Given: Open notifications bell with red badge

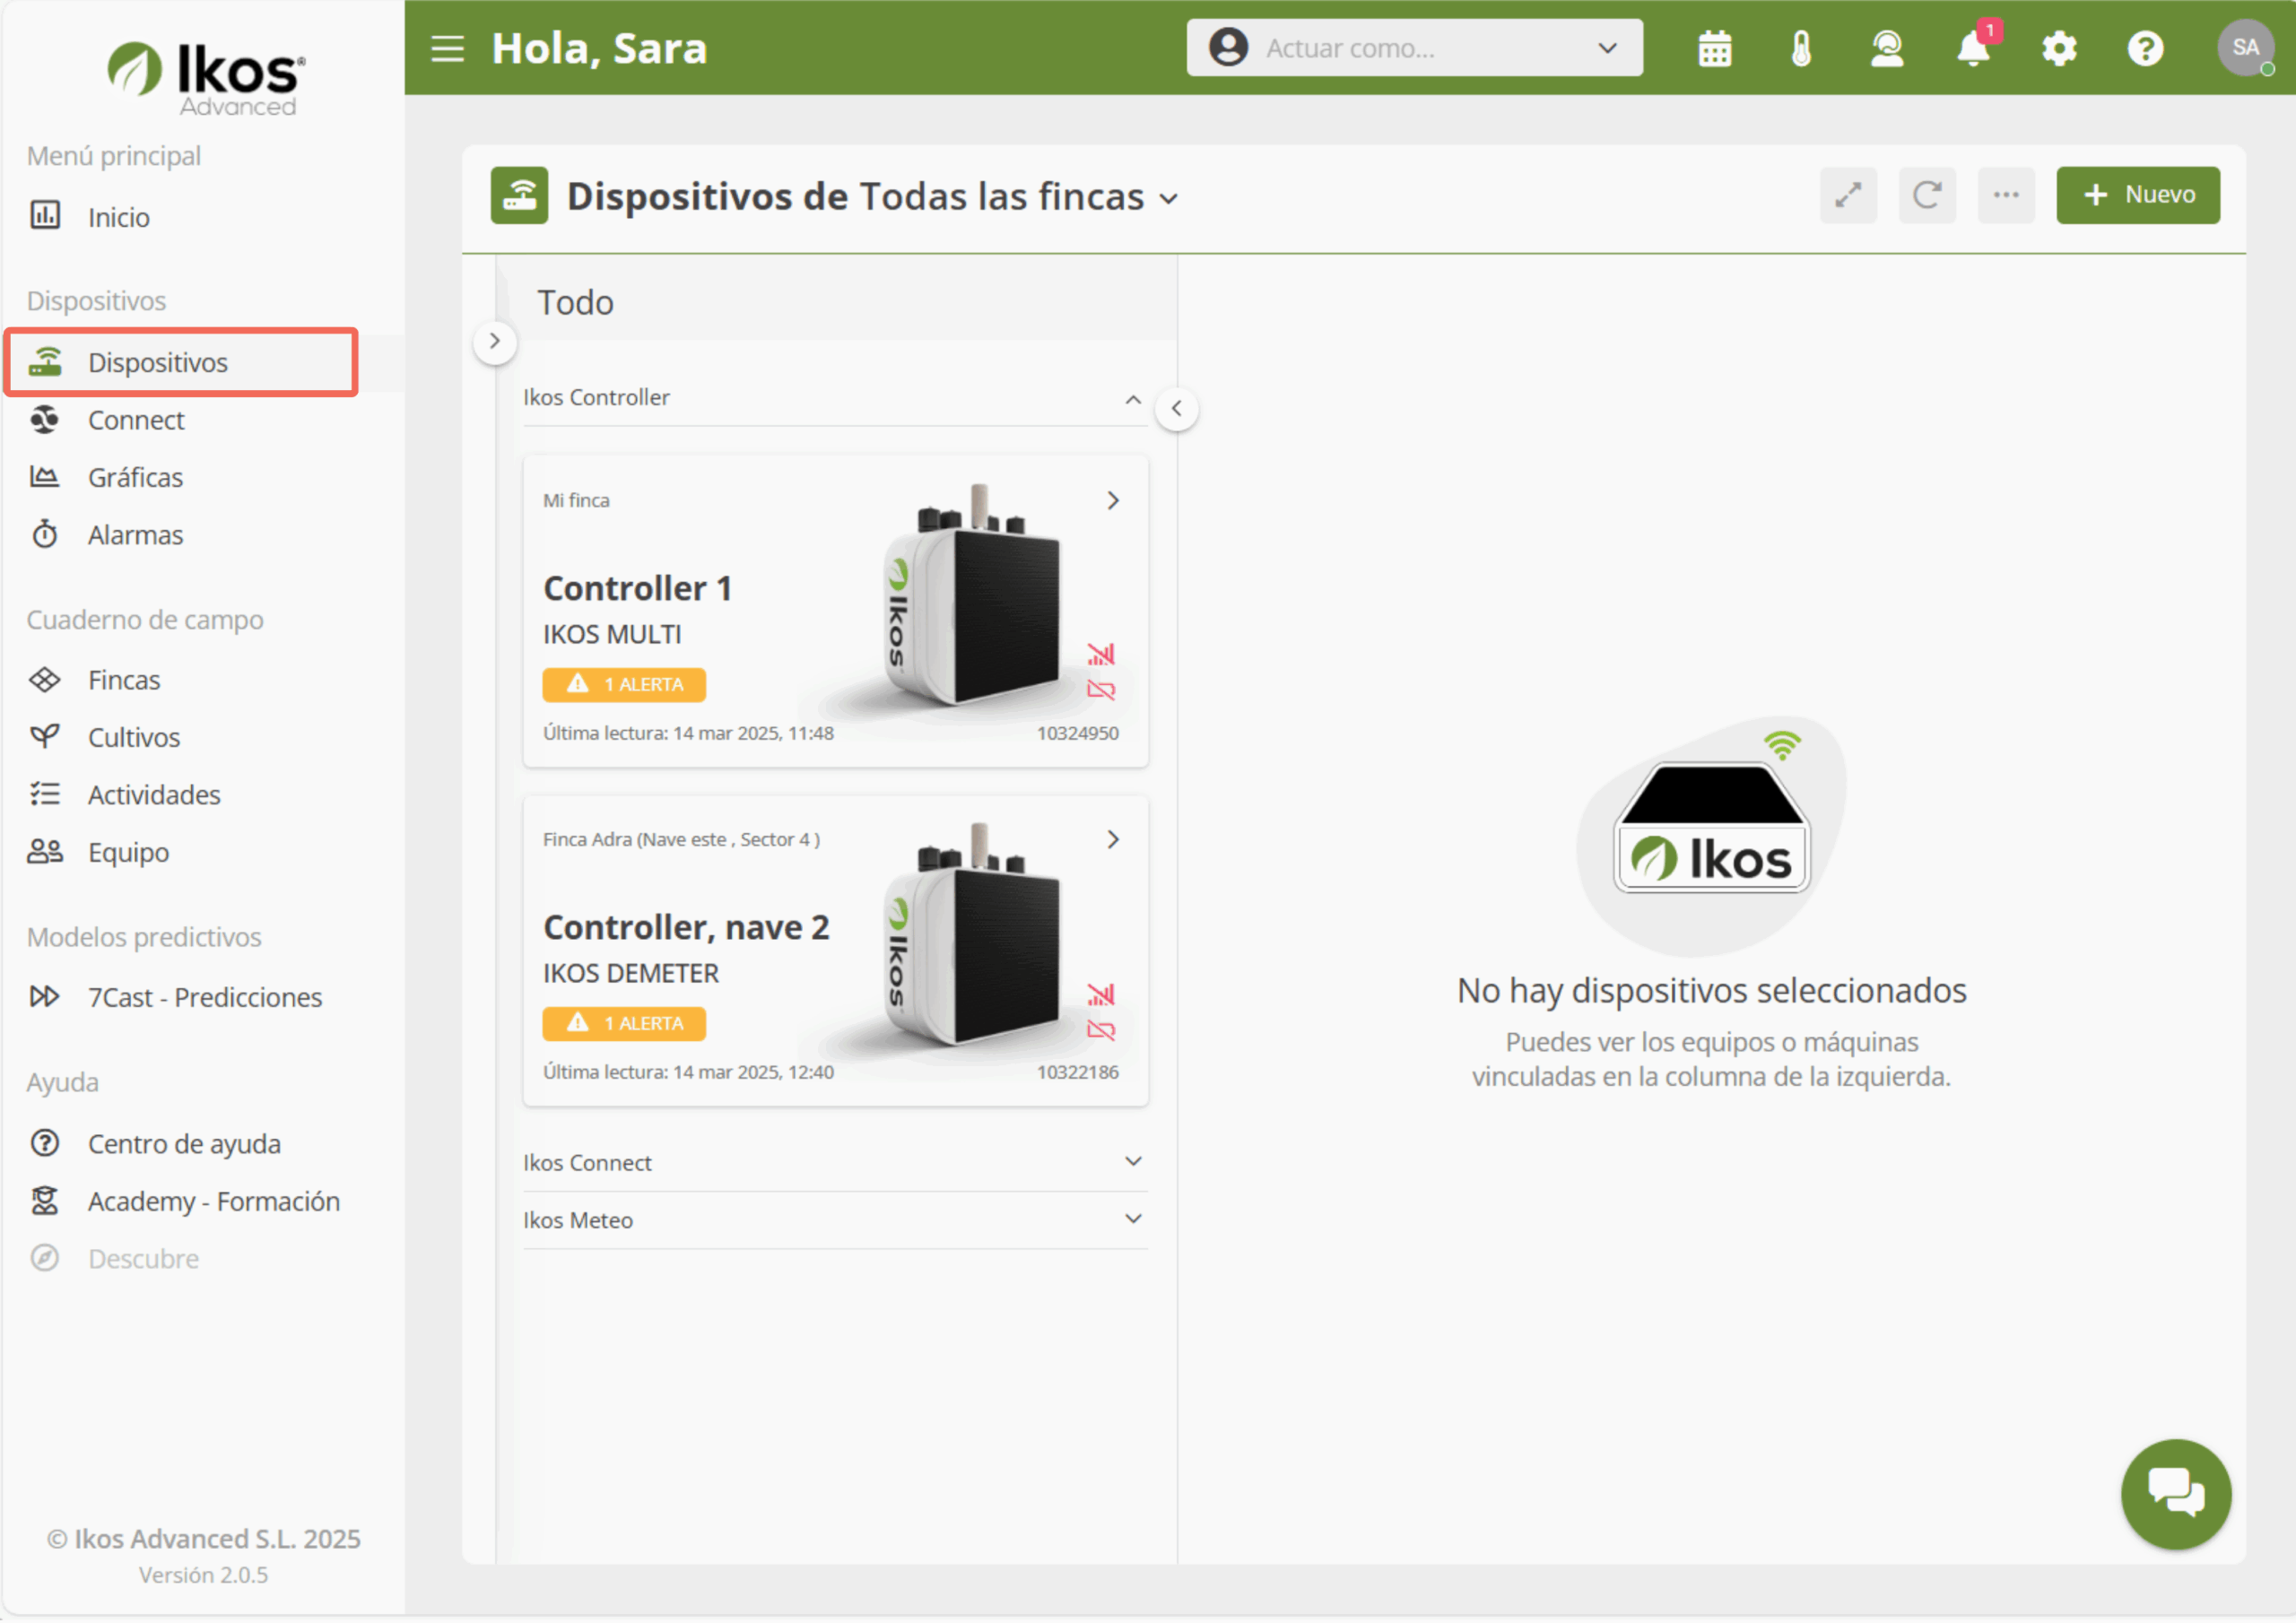Looking at the screenshot, I should pyautogui.click(x=1973, y=48).
